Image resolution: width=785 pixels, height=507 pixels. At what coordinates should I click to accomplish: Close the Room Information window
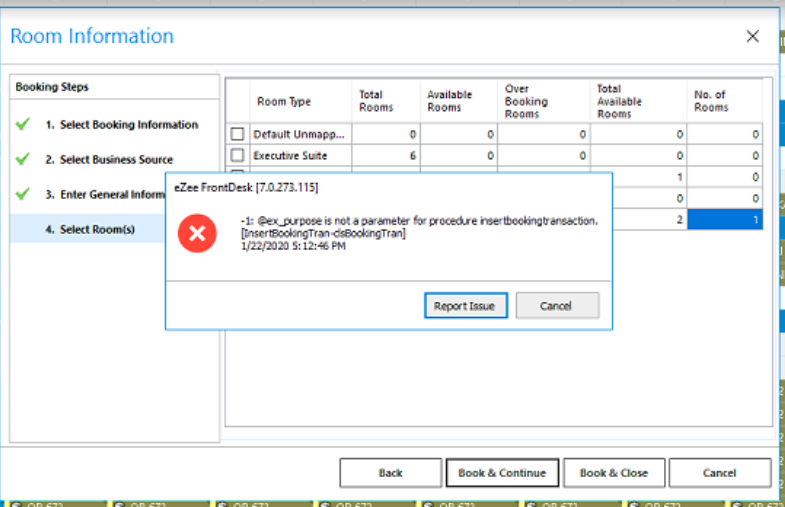[x=752, y=36]
